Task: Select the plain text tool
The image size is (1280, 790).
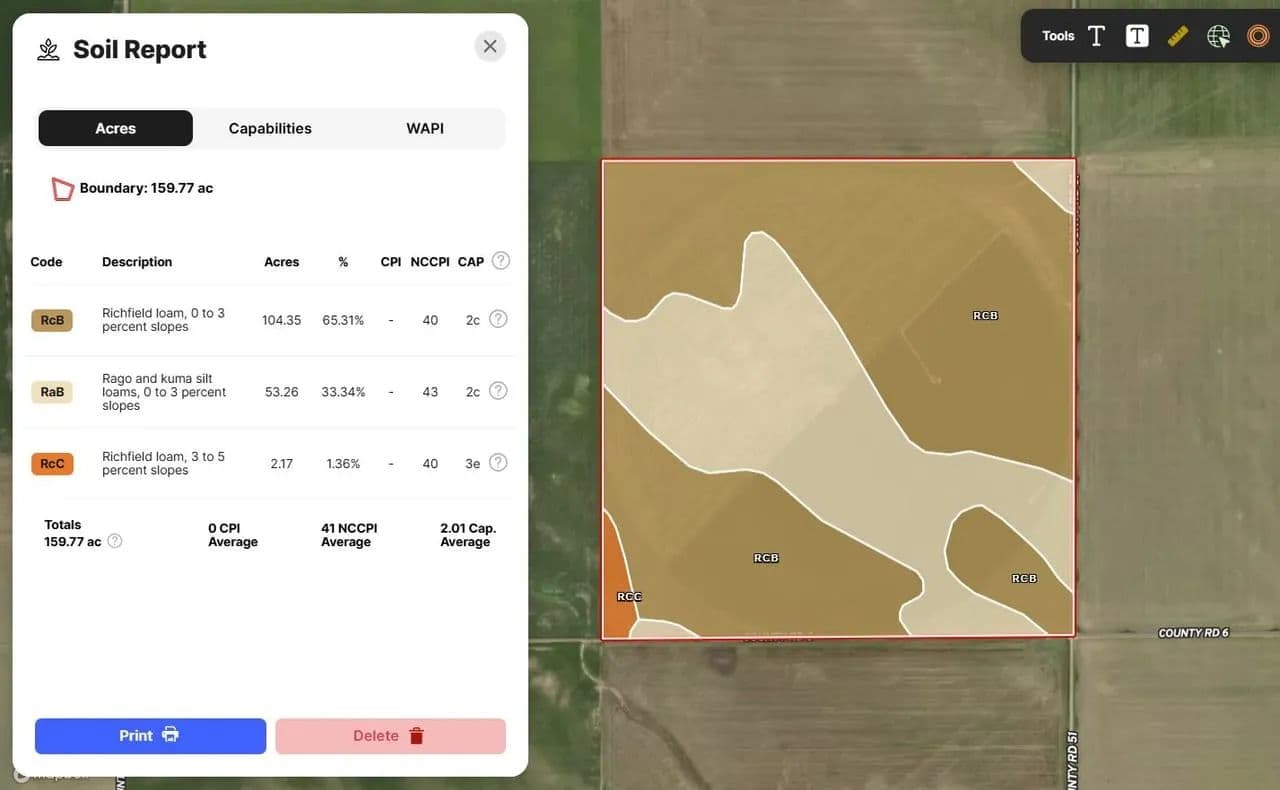Action: pos(1096,36)
